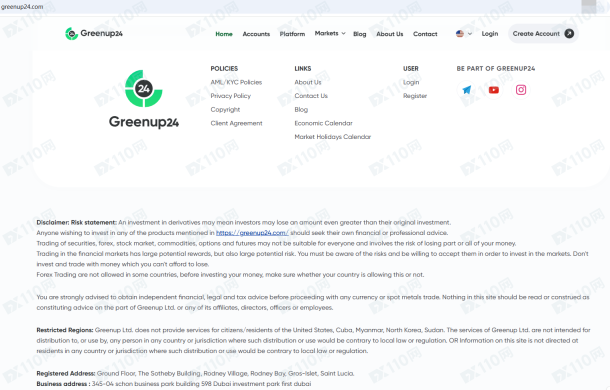This screenshot has width=610, height=390.
Task: Open AML/KYC Policies link
Action: click(236, 82)
